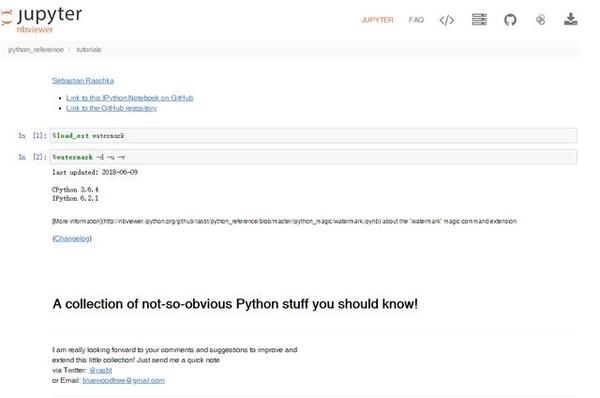This screenshot has width=600, height=398.
Task: Open the Changelog link
Action: tap(72, 238)
